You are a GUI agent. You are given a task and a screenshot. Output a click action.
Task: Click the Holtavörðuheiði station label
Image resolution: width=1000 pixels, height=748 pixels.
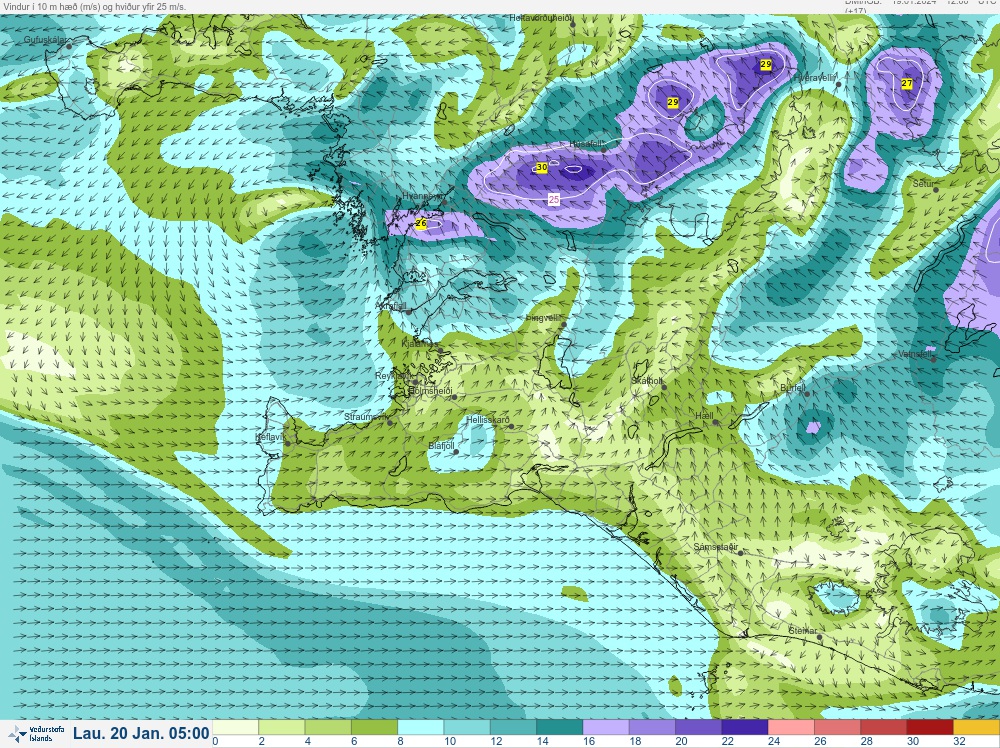[x=540, y=18]
